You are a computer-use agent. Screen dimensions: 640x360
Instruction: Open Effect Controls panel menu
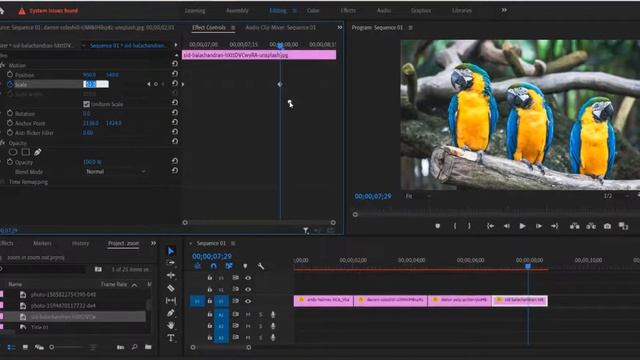point(233,28)
